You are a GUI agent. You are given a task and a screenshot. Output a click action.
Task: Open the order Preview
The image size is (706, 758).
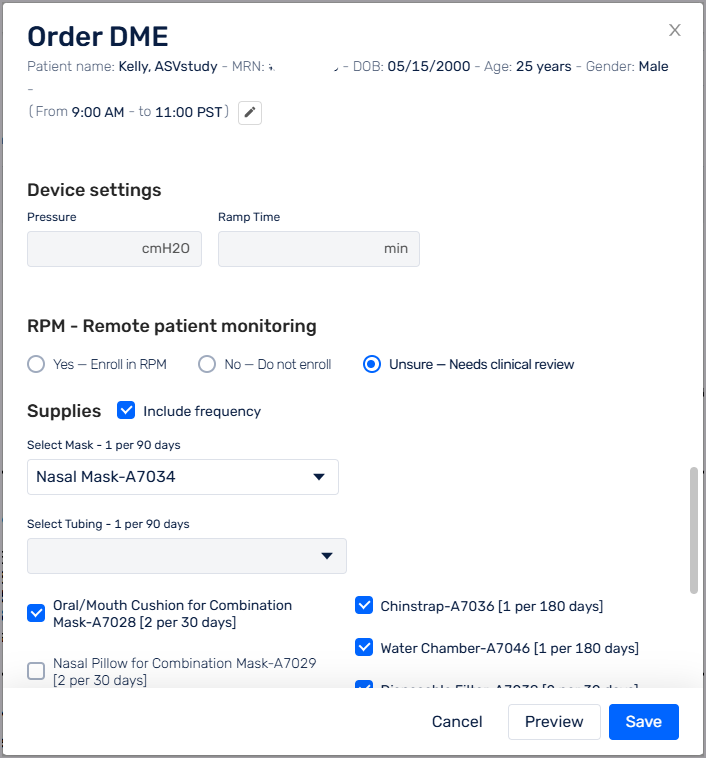pyautogui.click(x=554, y=722)
